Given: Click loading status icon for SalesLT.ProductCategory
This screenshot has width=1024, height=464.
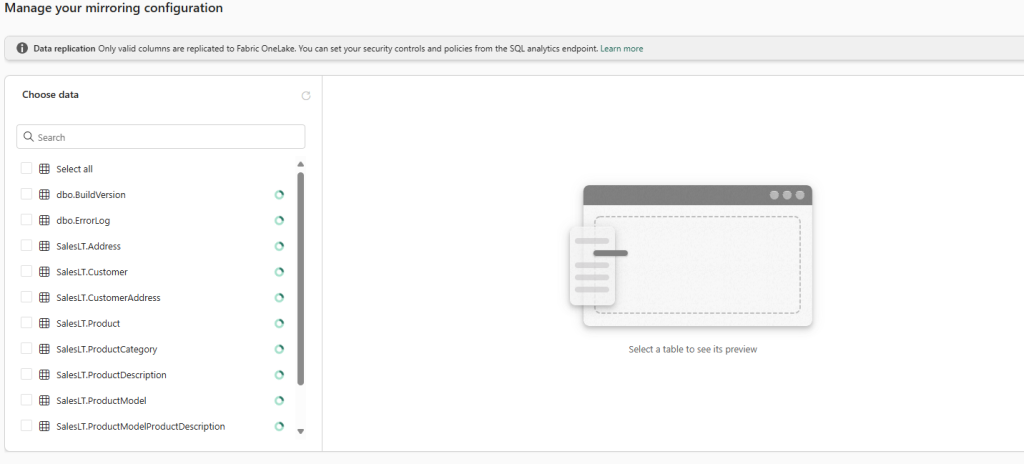Looking at the screenshot, I should click(280, 349).
